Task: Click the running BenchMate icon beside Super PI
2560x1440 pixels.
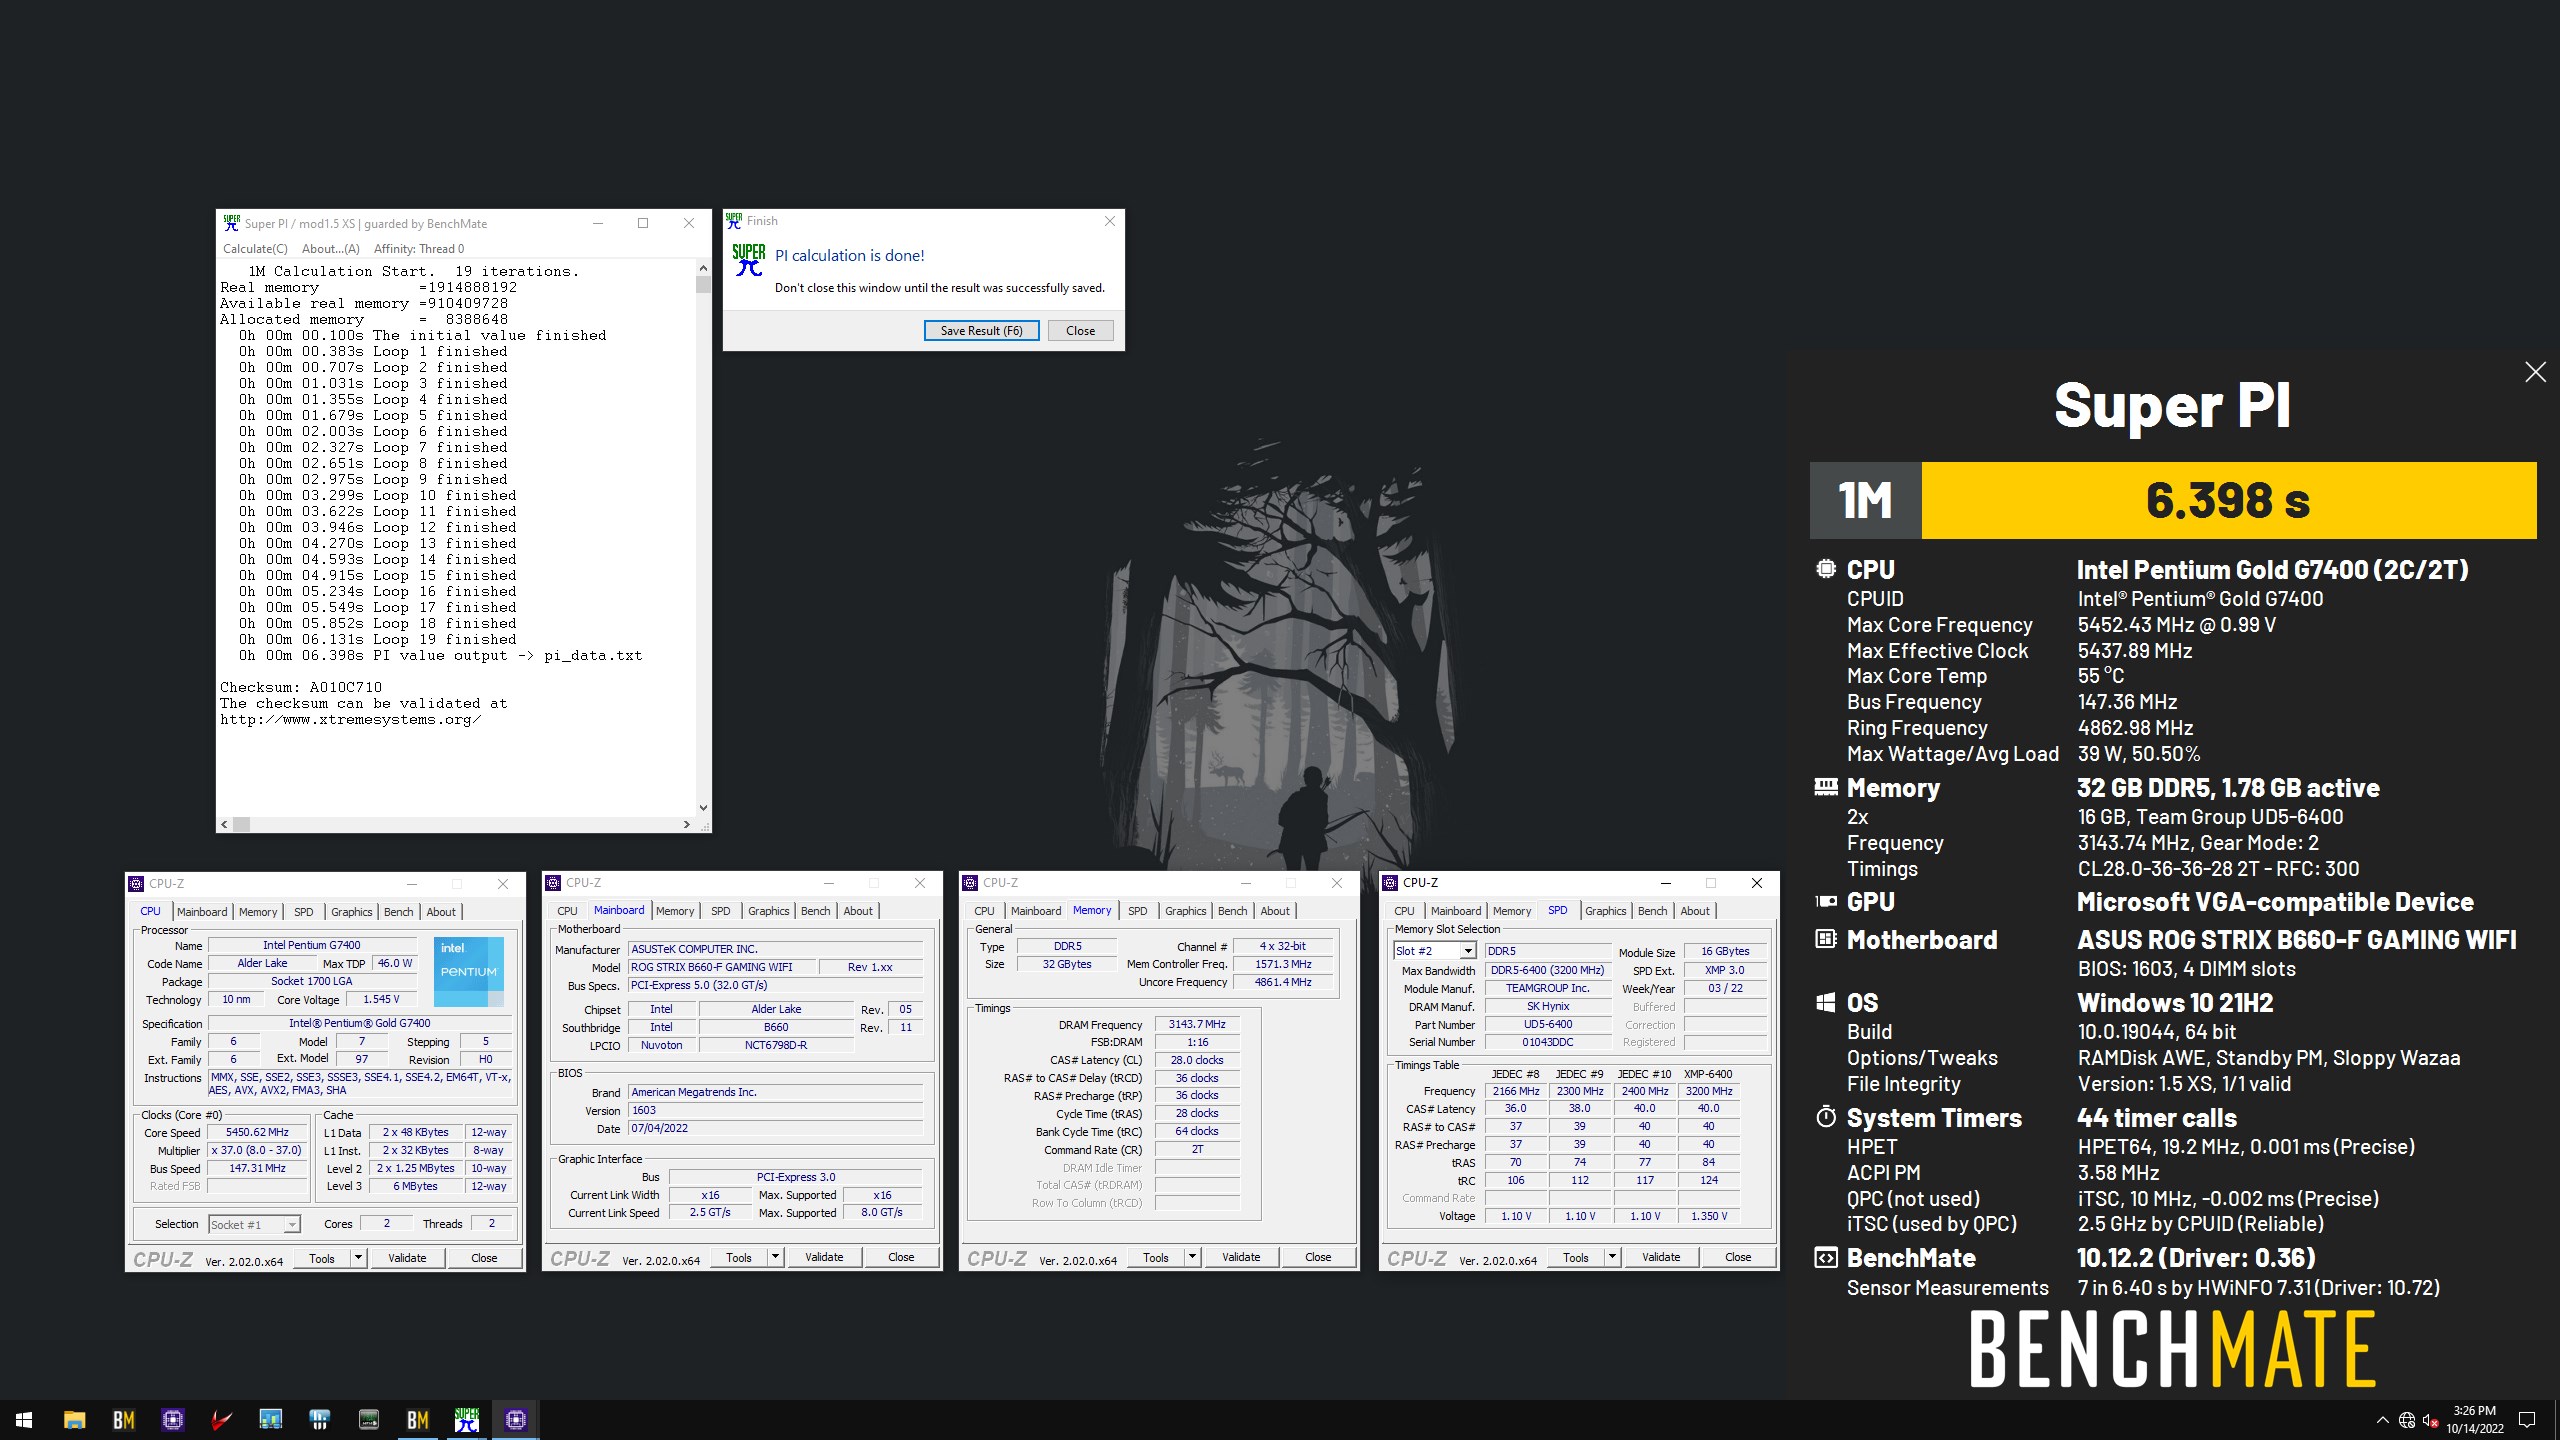Action: tap(418, 1420)
